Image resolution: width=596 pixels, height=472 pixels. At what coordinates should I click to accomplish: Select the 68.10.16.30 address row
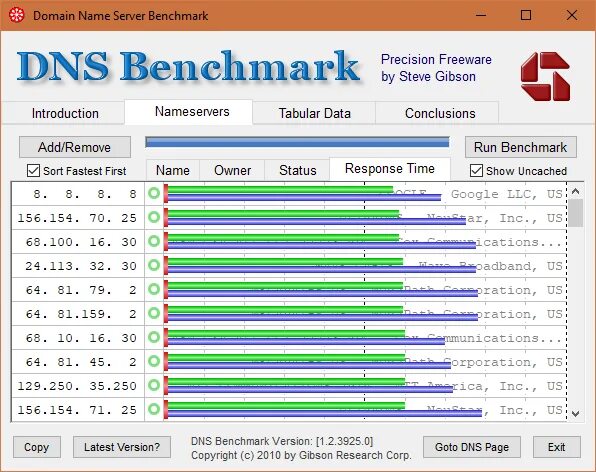[x=78, y=337]
